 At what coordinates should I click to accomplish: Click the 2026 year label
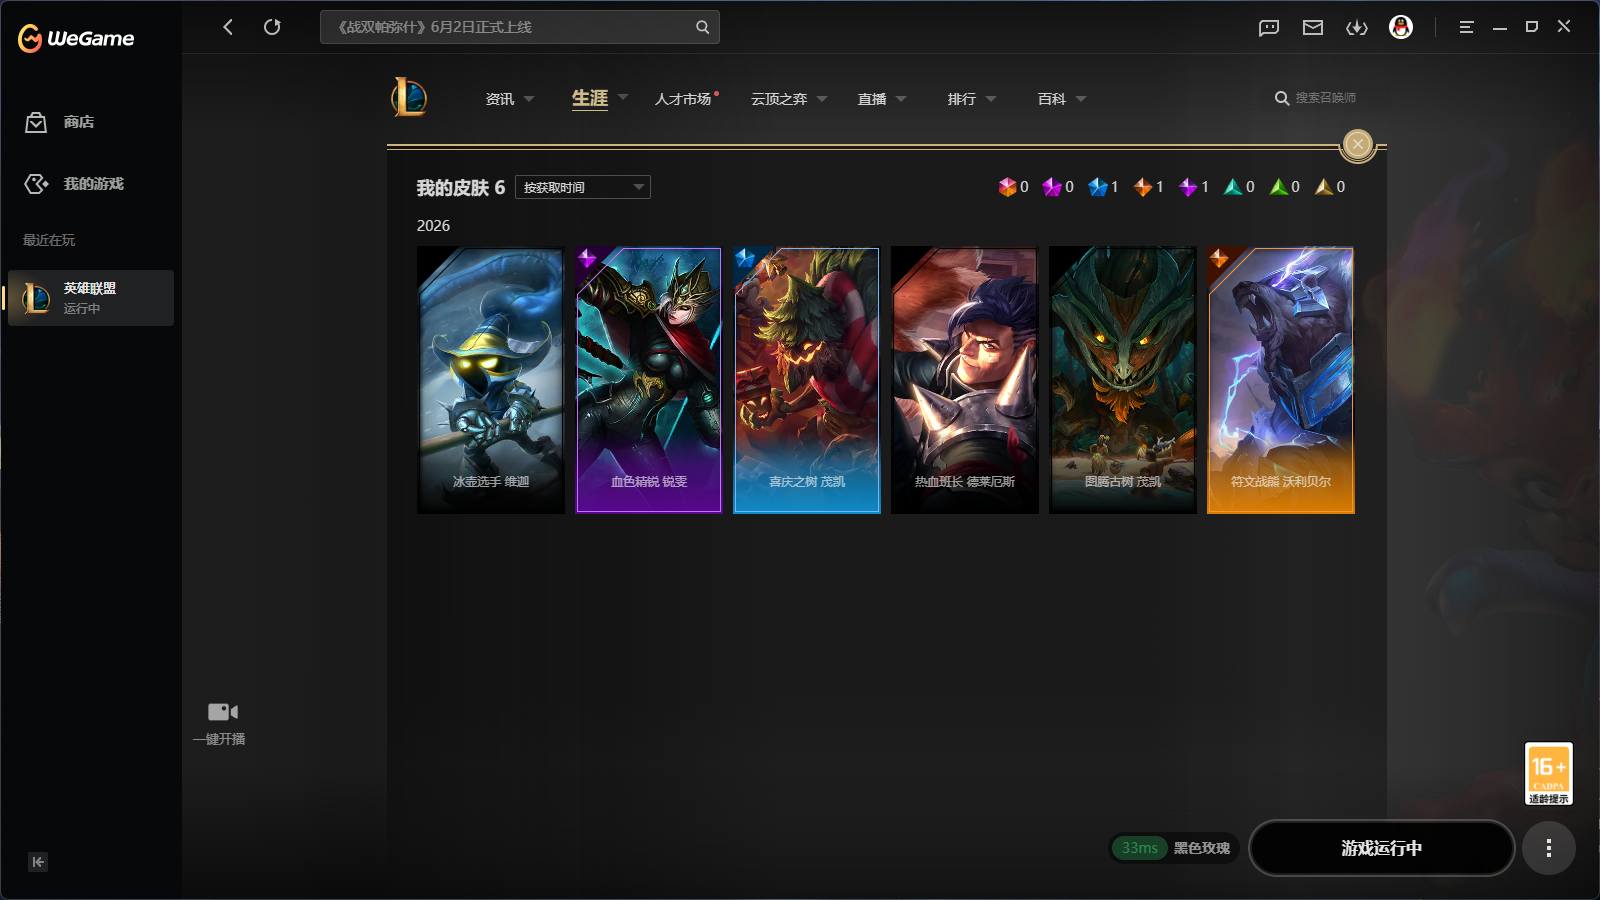pos(433,226)
